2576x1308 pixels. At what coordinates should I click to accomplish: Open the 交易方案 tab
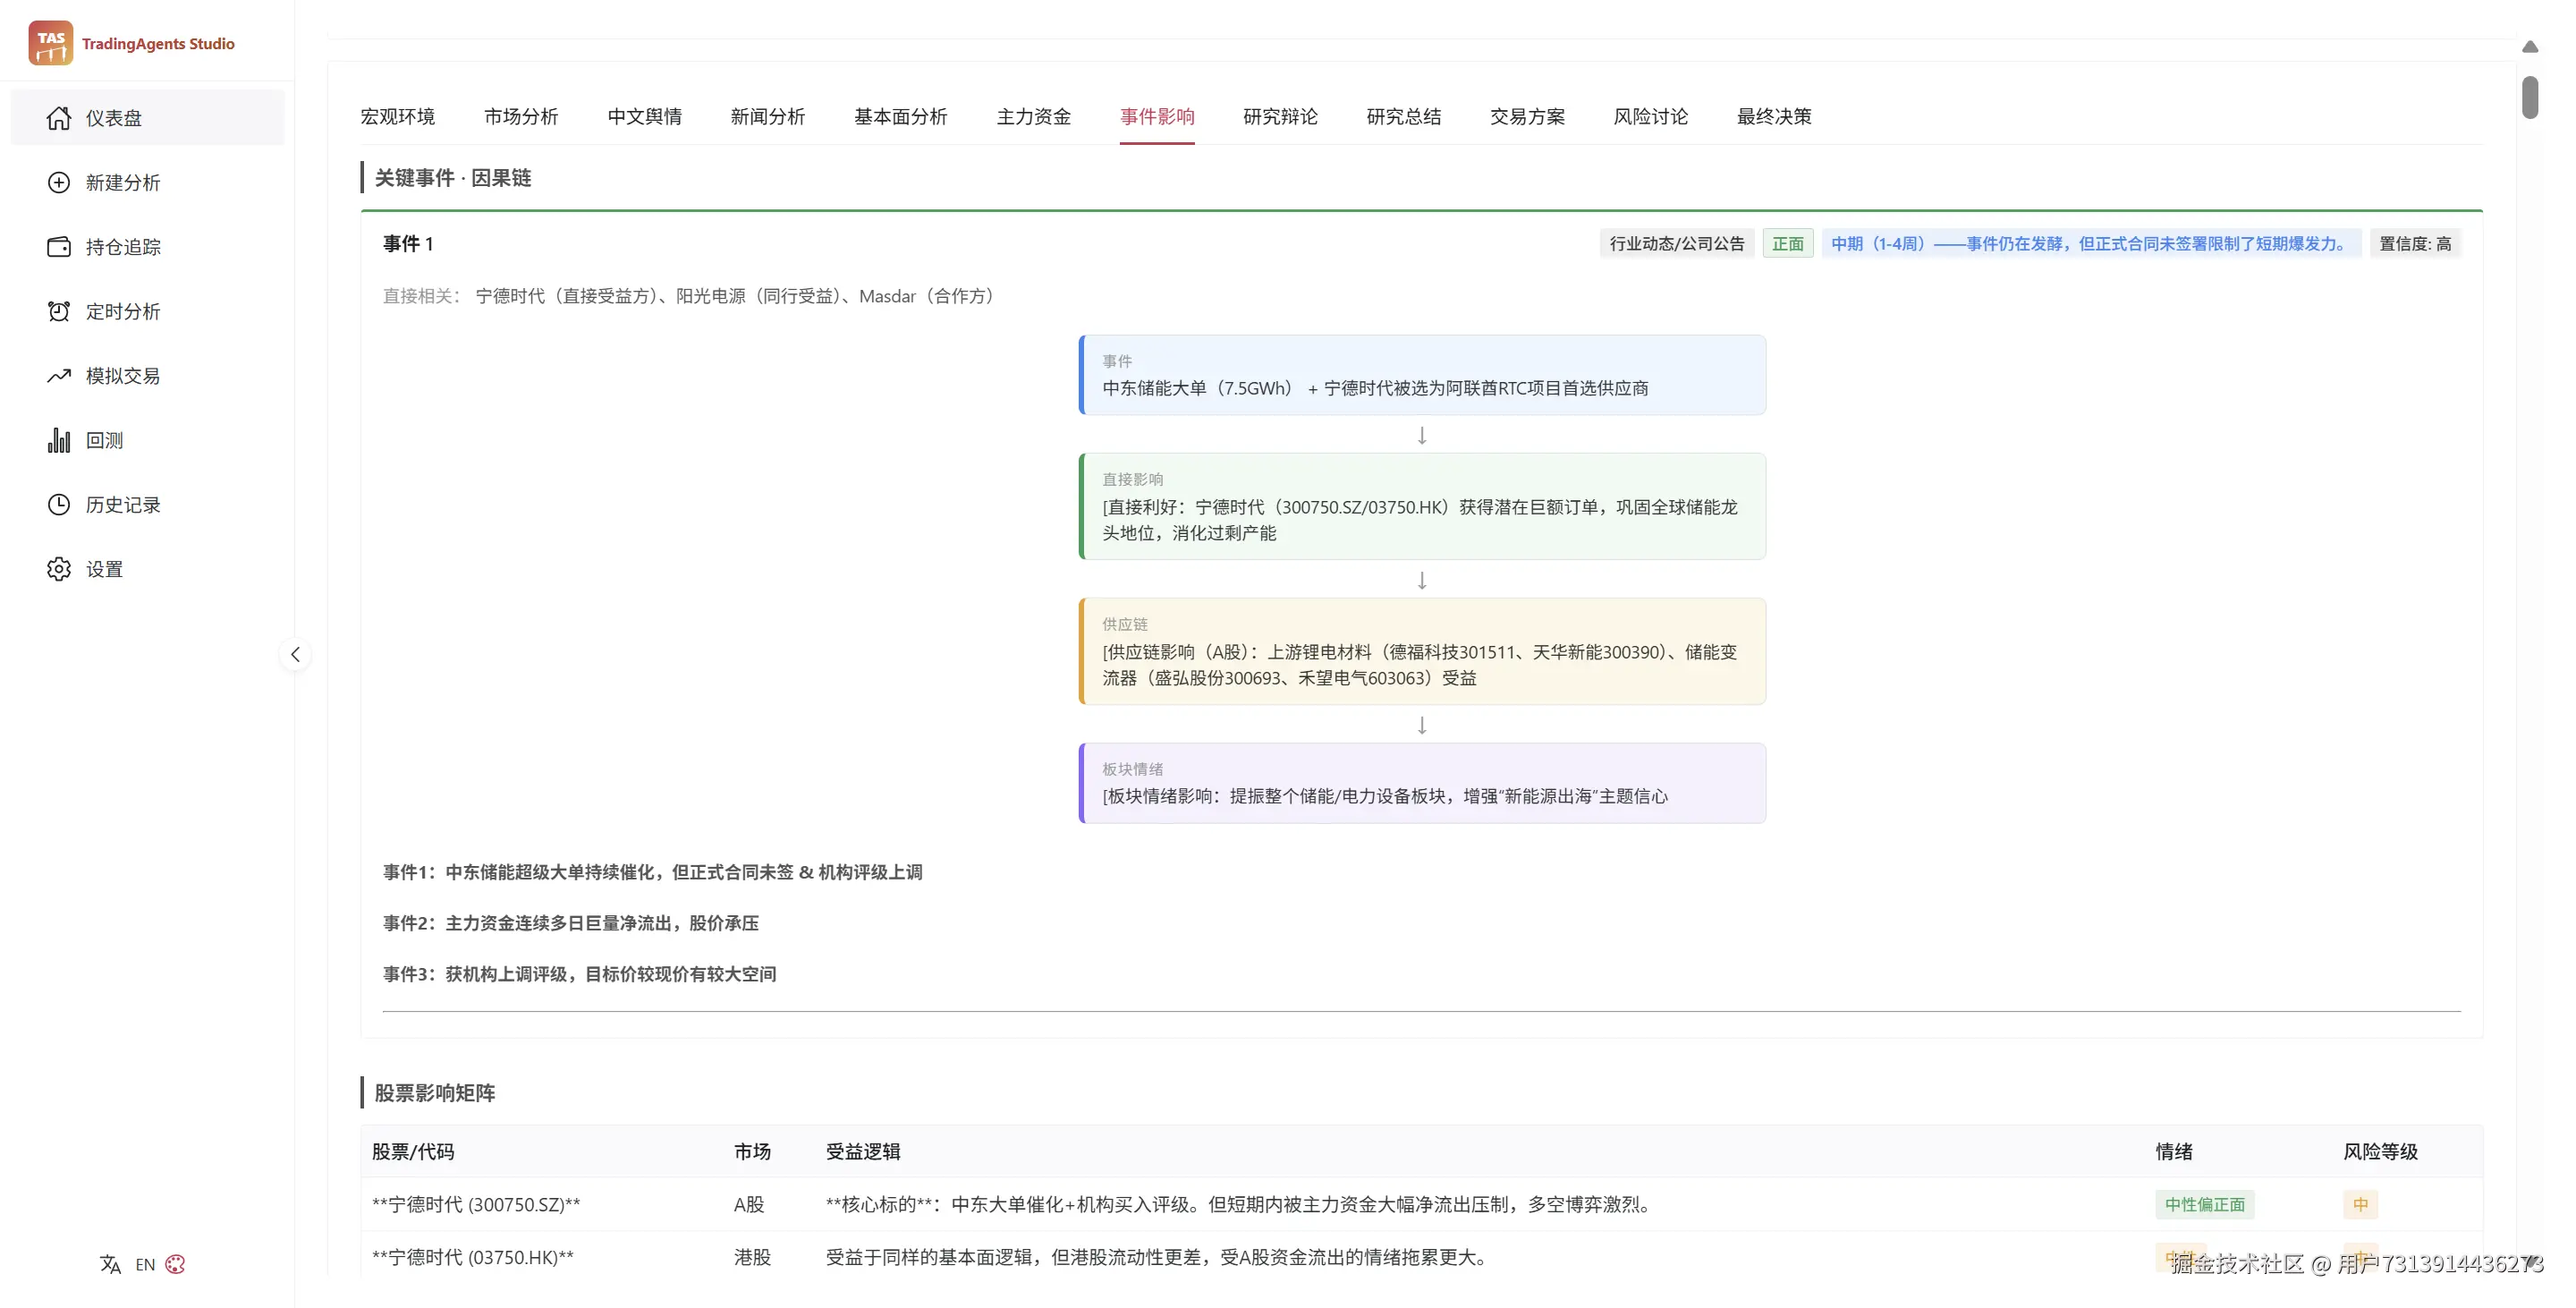tap(1527, 116)
